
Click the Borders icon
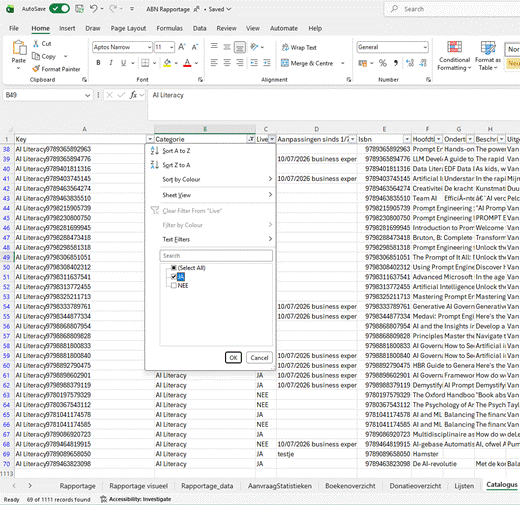(145, 63)
